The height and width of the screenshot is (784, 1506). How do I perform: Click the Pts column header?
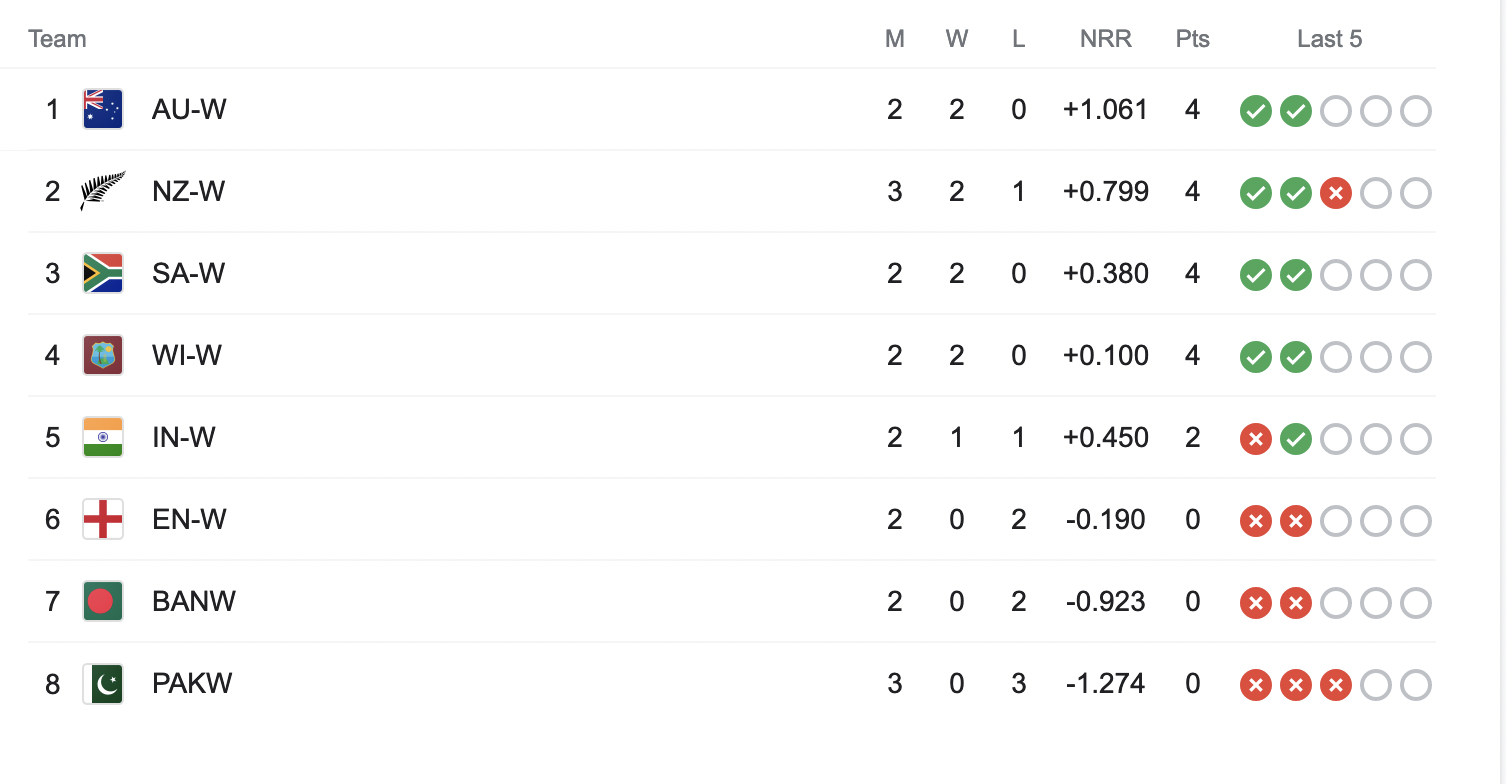pos(1192,39)
